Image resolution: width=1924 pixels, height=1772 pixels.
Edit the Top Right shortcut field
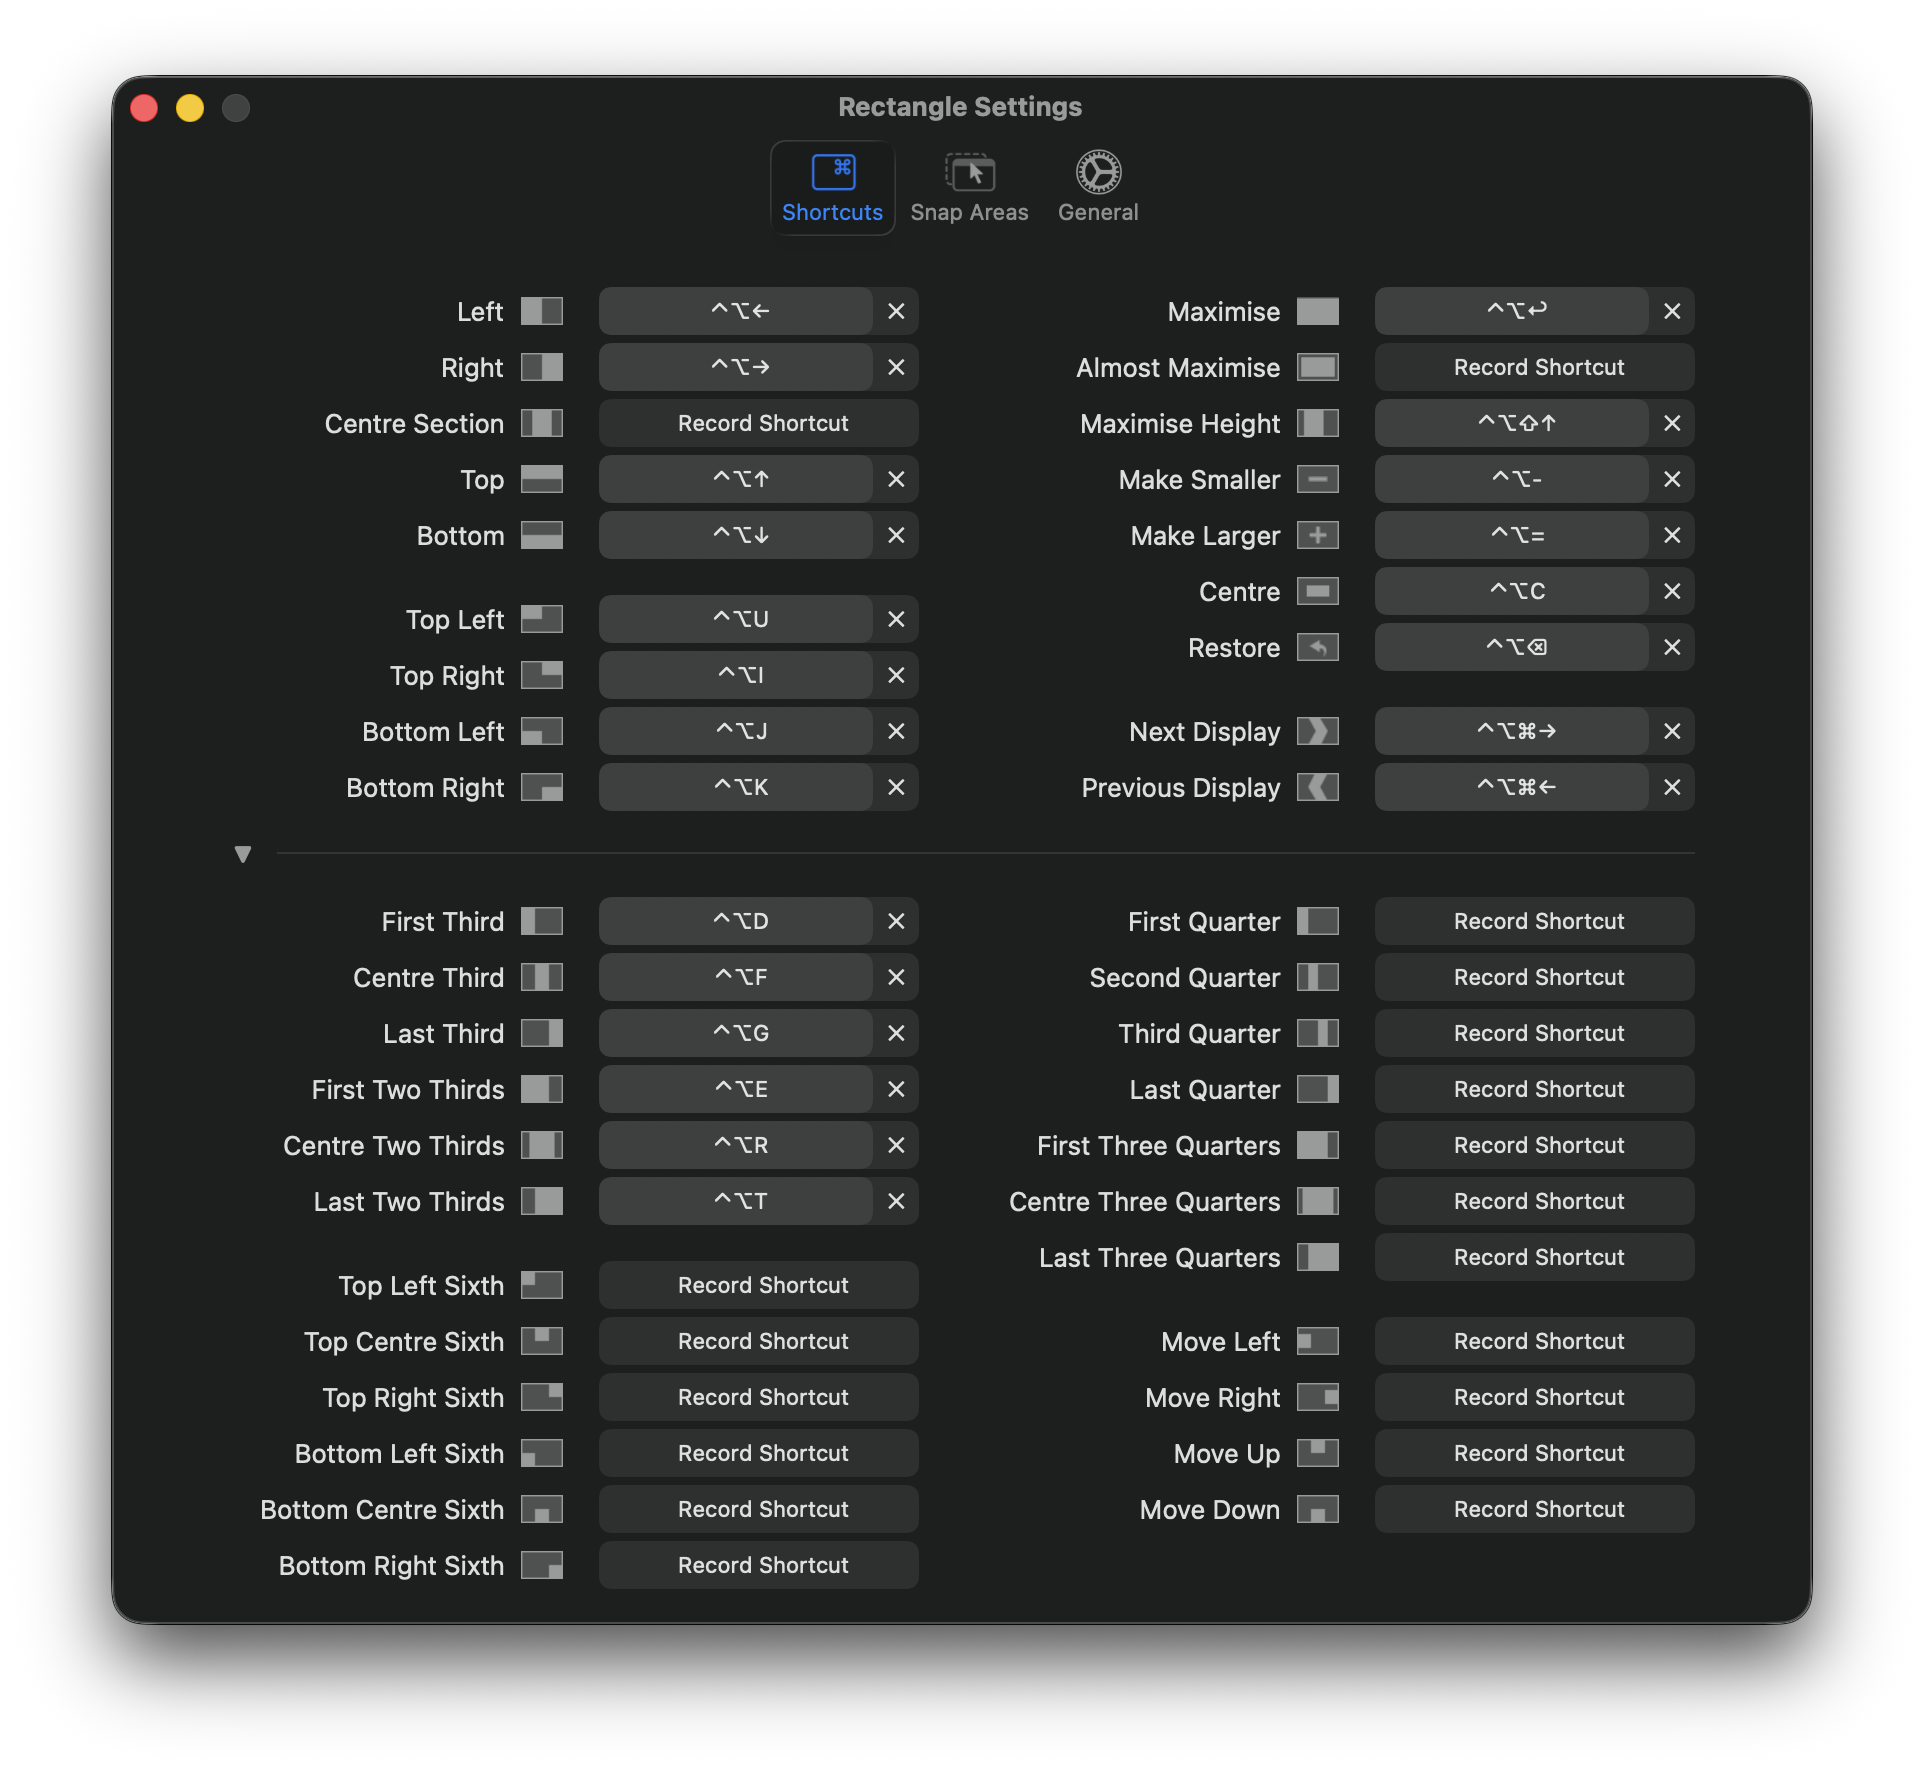736,675
